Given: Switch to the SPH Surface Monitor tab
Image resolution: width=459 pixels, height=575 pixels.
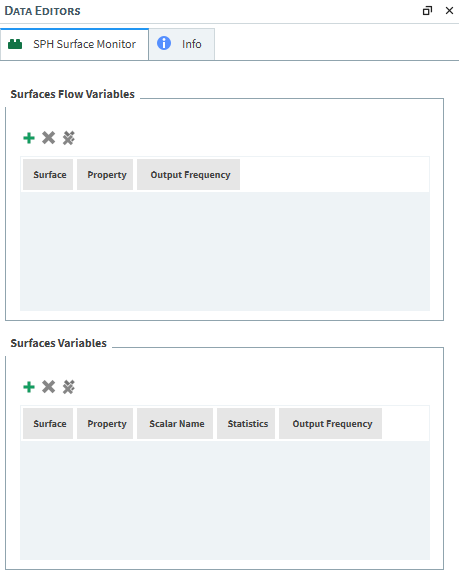Looking at the screenshot, I should tap(74, 44).
